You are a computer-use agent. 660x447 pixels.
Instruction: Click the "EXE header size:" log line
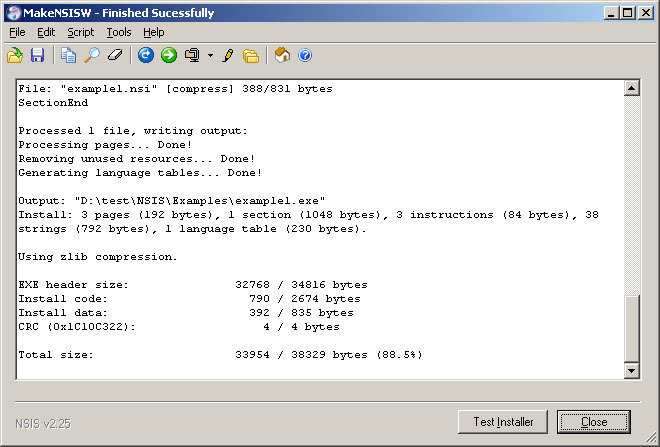(x=193, y=285)
